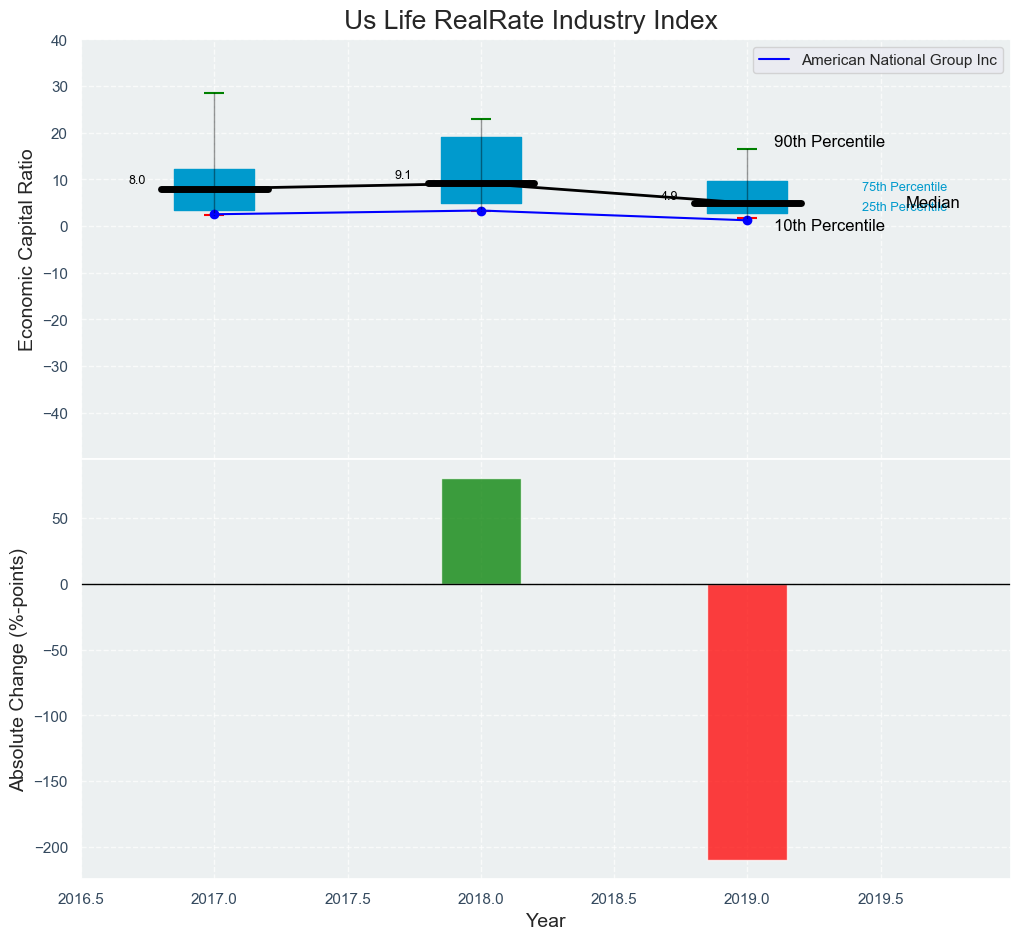The image size is (1021, 940).
Task: Click the Absolute Change (%-points) axis label
Action: (17, 669)
